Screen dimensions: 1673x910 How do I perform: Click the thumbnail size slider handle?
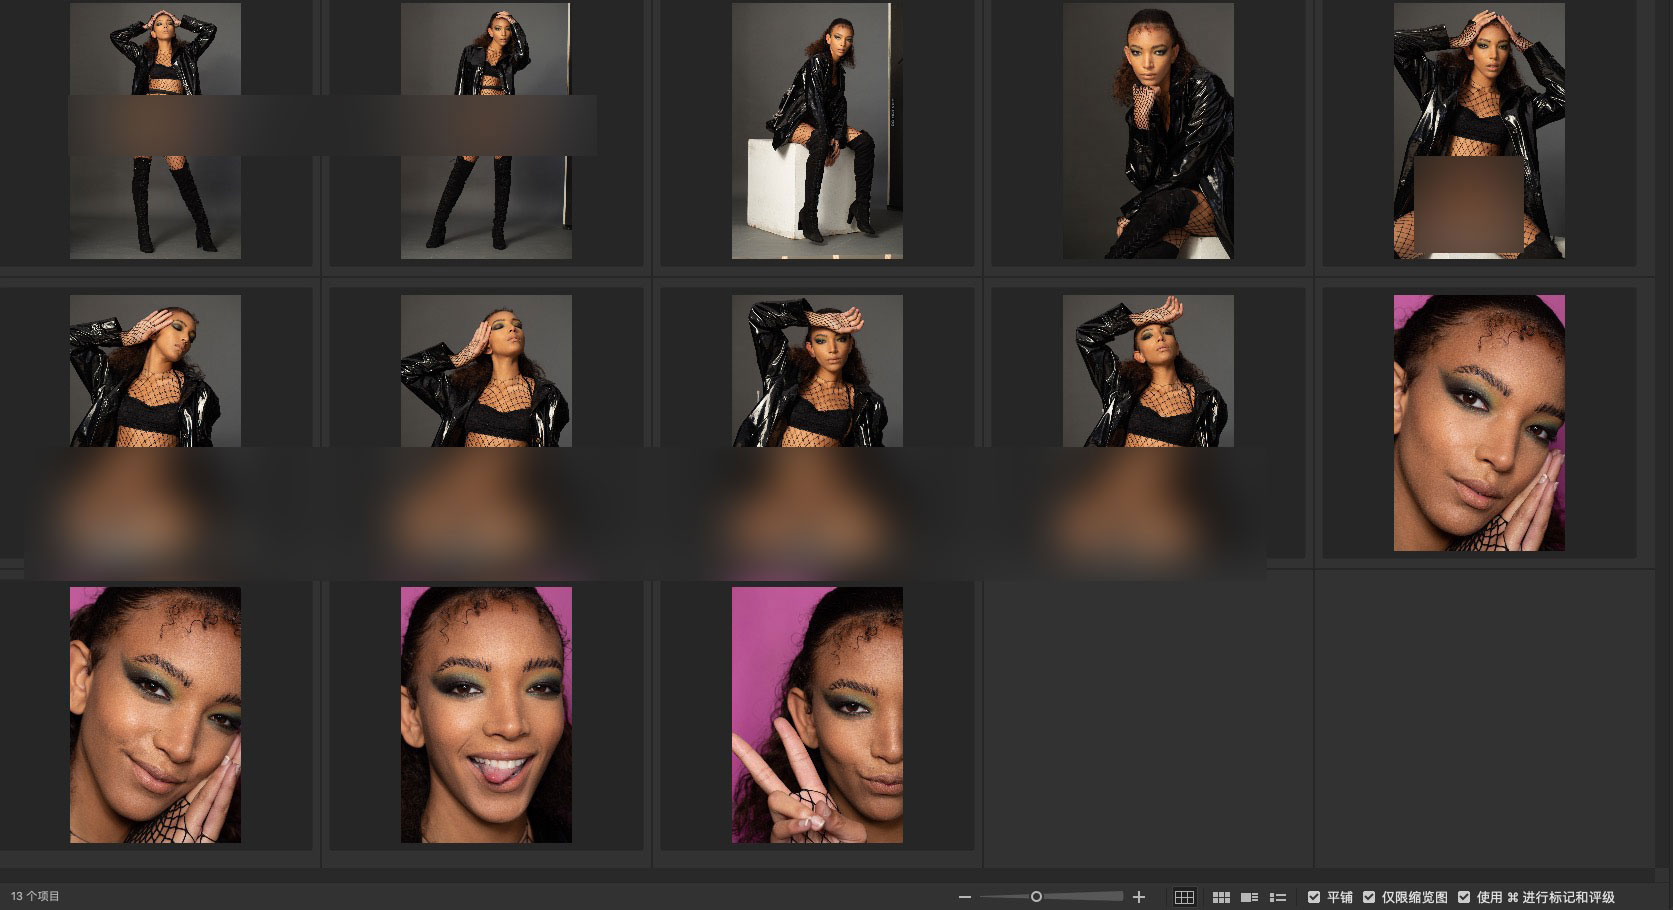(x=1036, y=897)
